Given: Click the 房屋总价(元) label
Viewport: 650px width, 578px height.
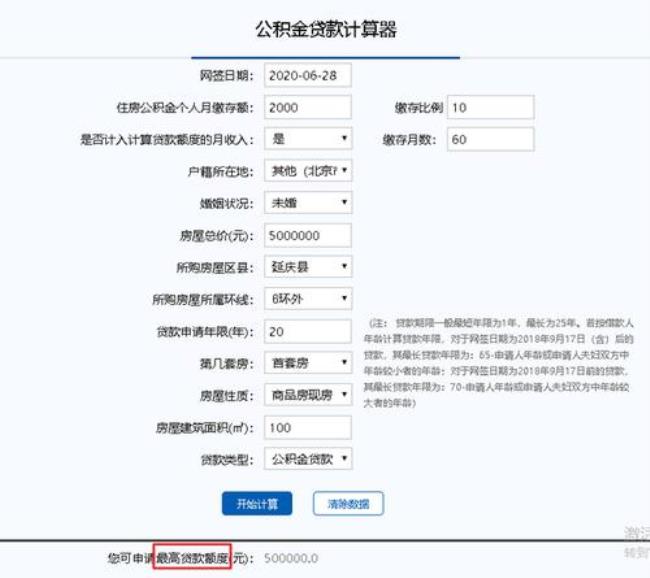Looking at the screenshot, I should point(216,236).
